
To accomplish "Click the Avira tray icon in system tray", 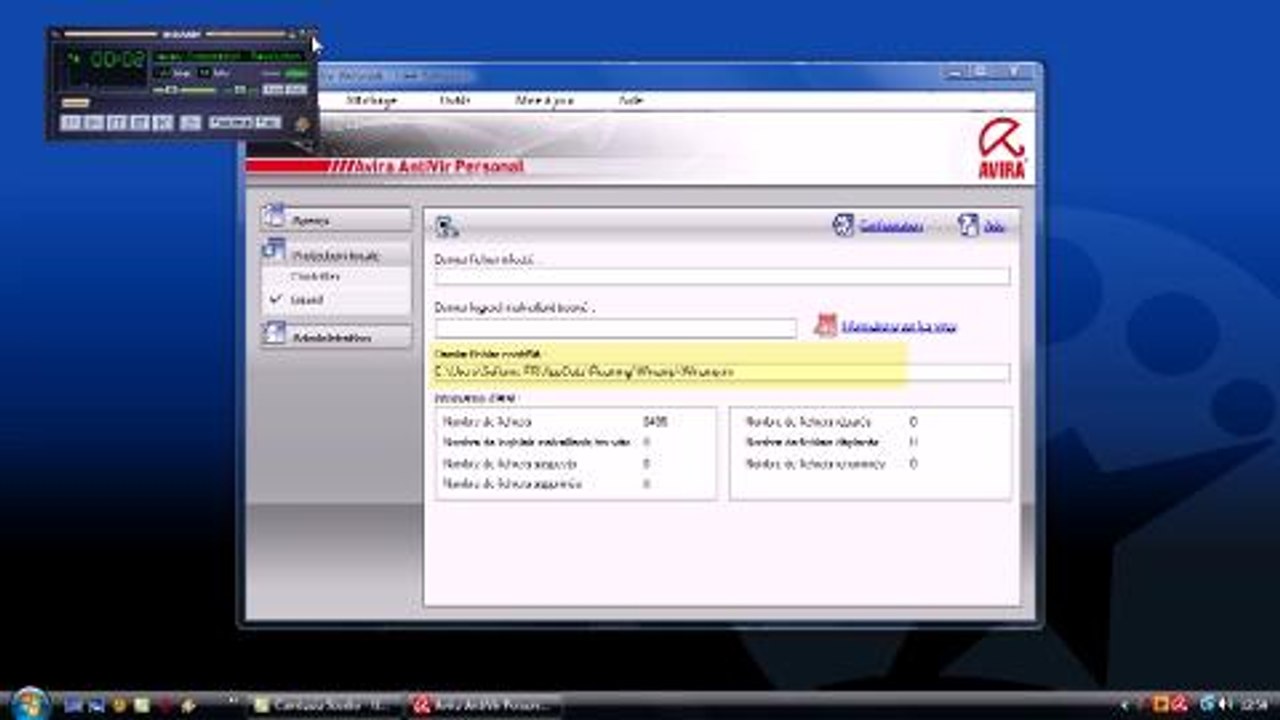I will [x=1180, y=704].
